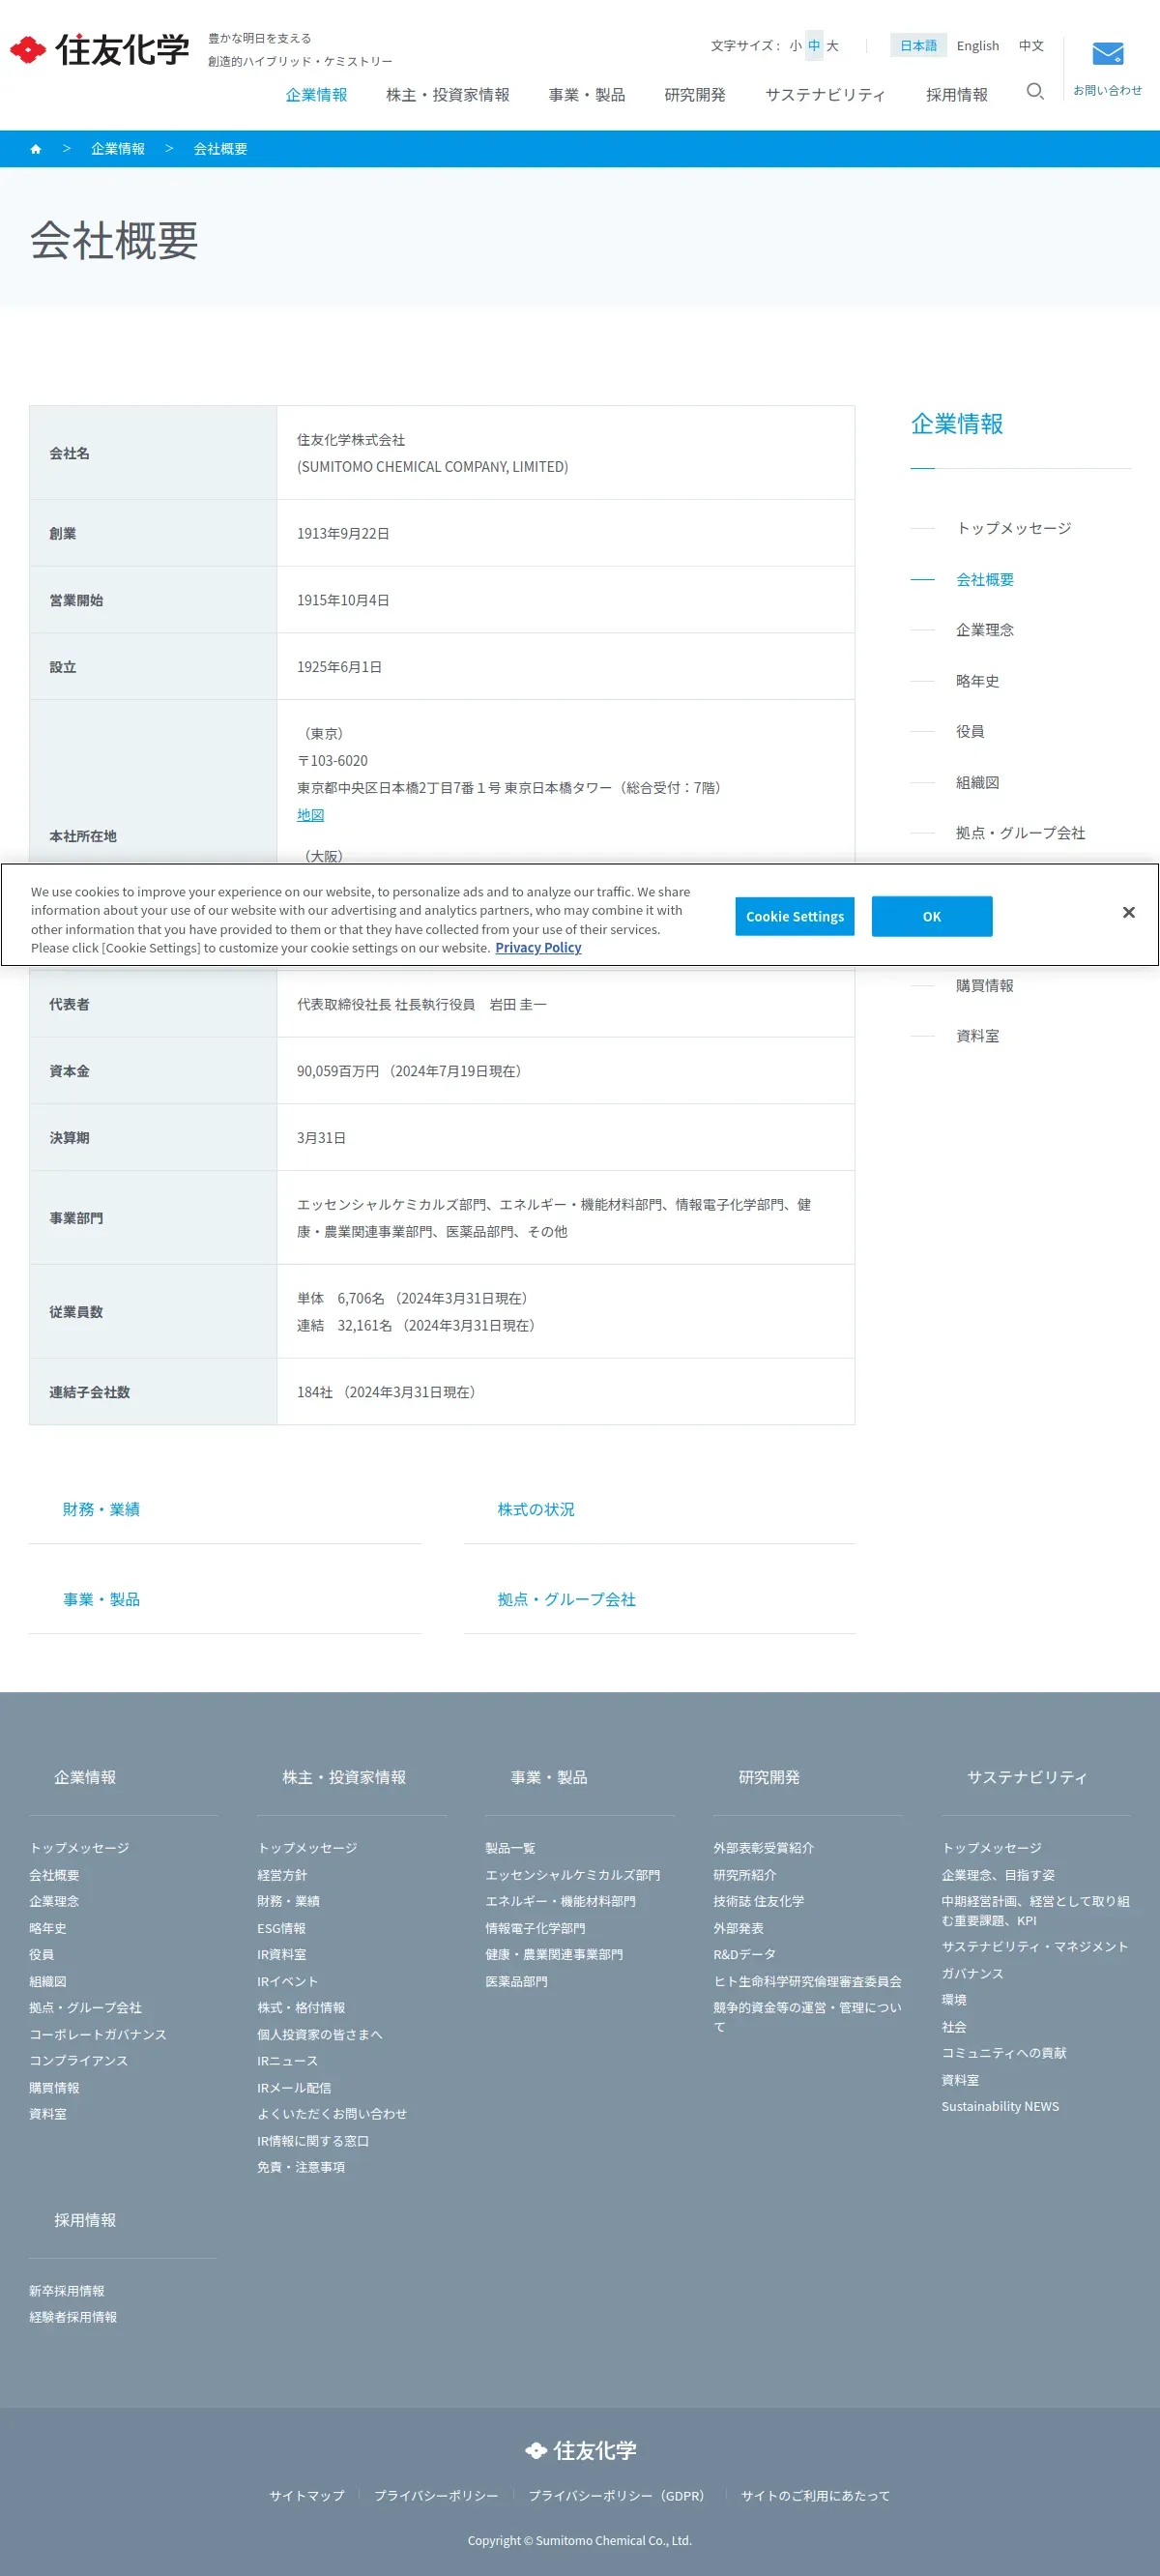Open footer link 技術誌 住友化学
Screen dimensions: 1160x2576
tap(758, 1902)
